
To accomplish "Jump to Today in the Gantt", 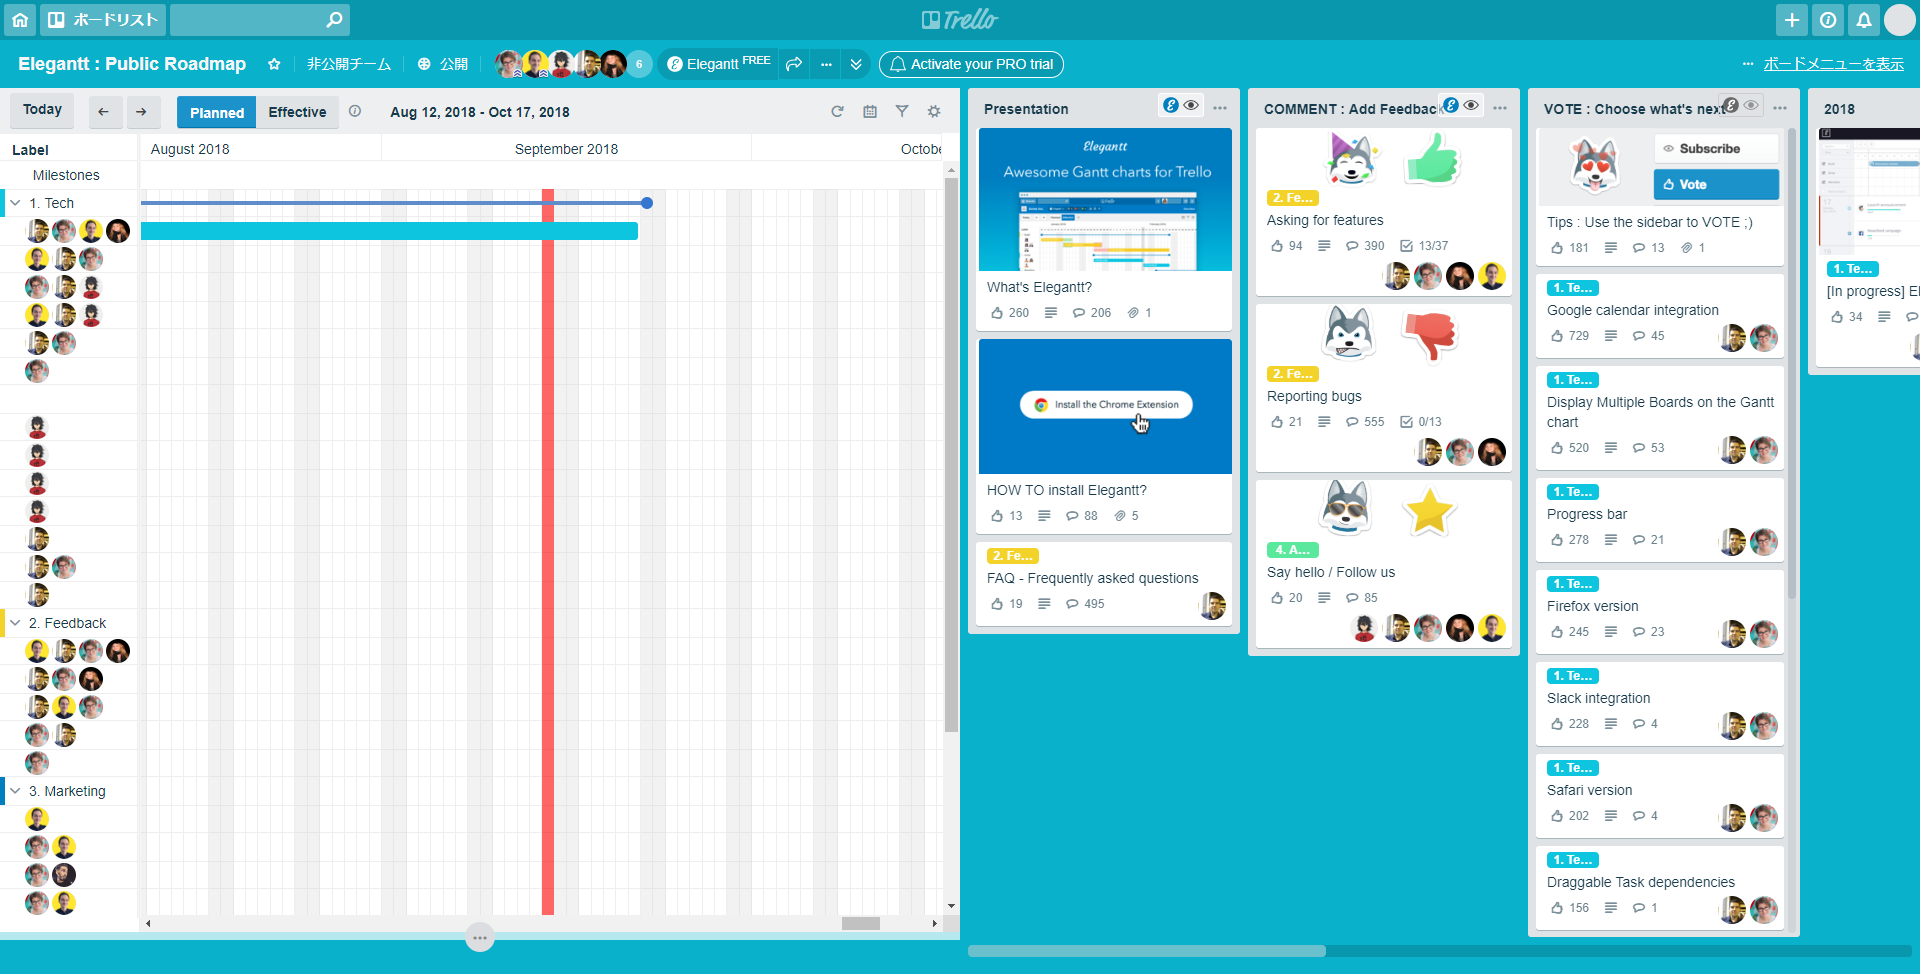I will coord(42,110).
